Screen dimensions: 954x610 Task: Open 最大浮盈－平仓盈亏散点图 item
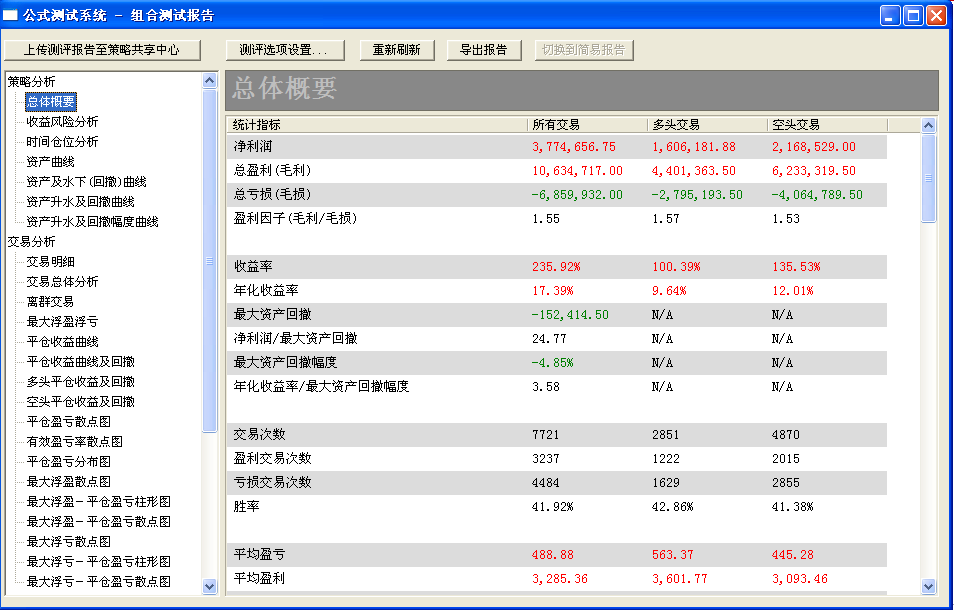(99, 522)
